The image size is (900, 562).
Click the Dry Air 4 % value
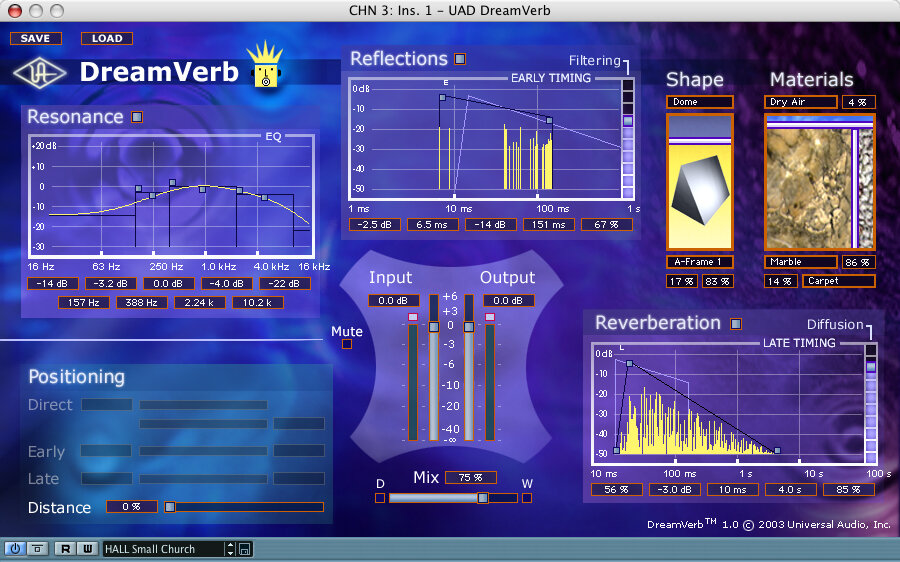click(859, 102)
